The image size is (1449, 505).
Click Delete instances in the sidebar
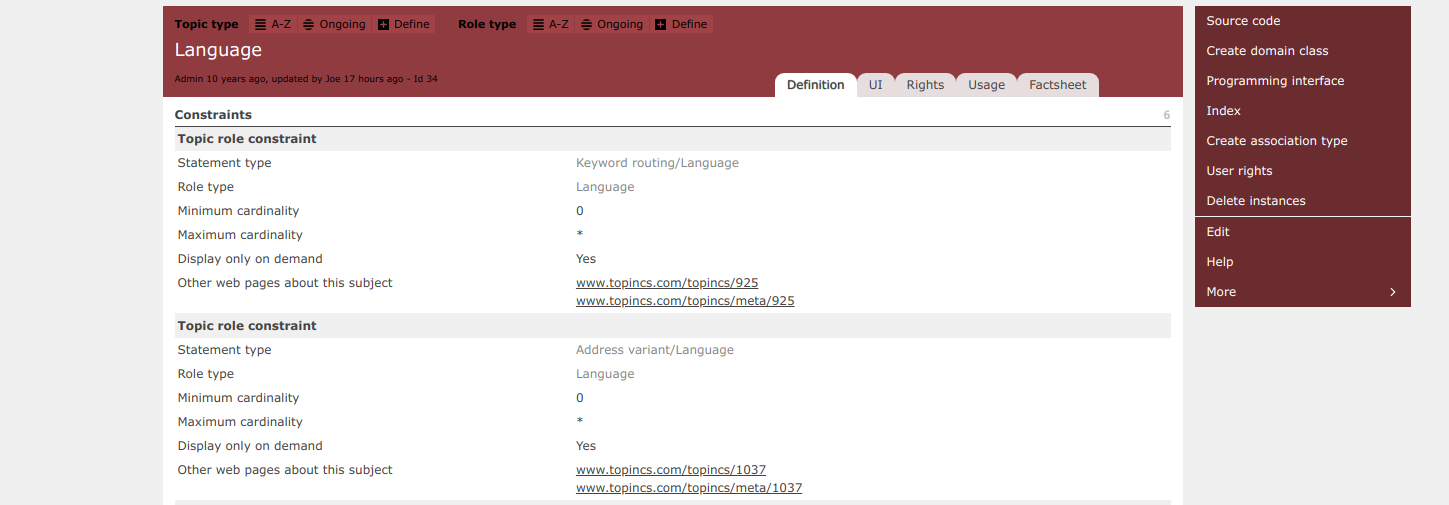pos(1255,201)
